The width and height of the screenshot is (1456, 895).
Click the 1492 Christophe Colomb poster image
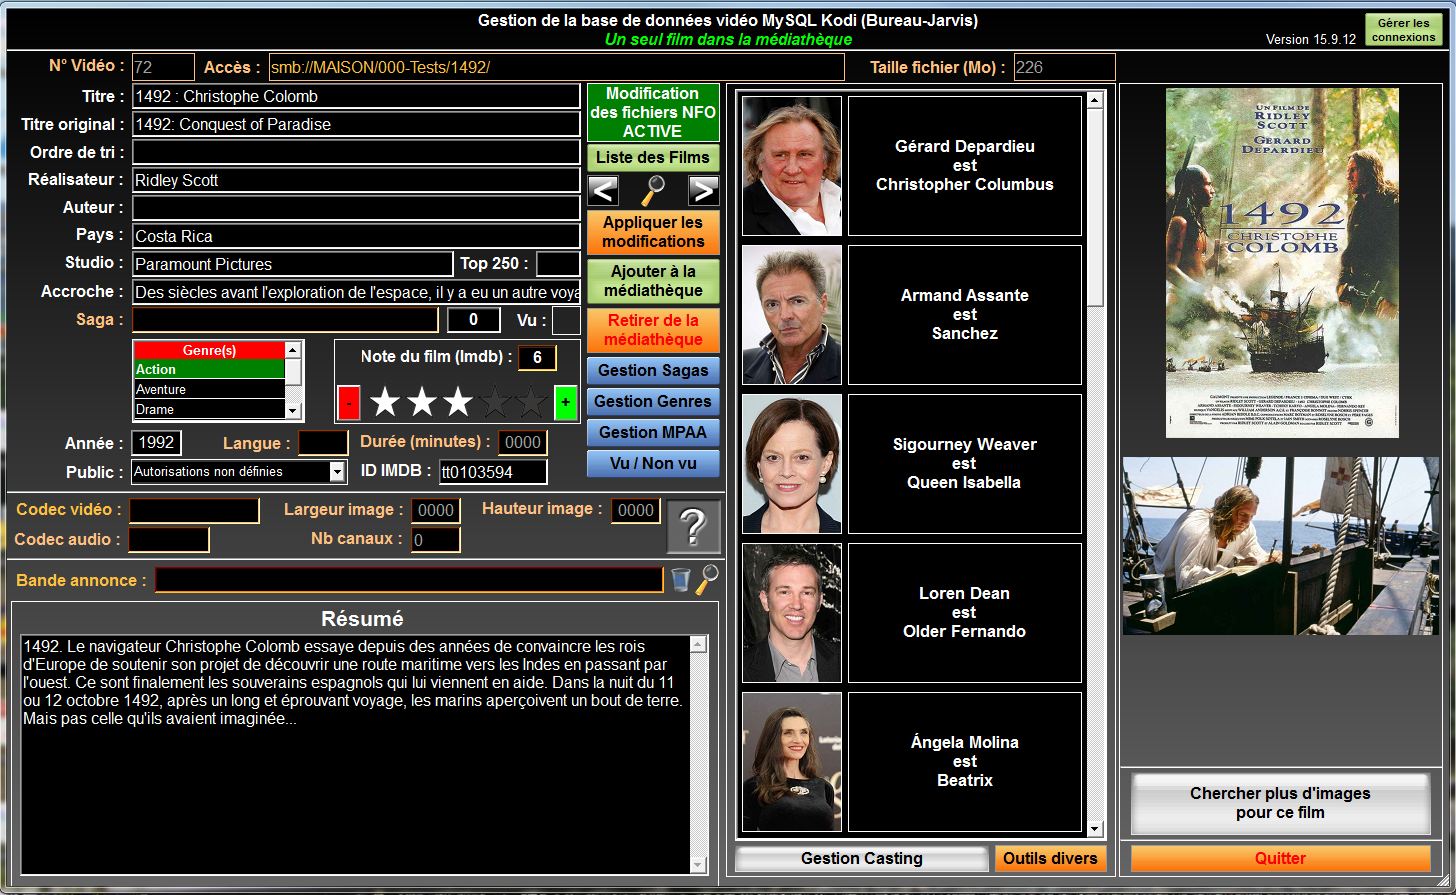[1282, 262]
